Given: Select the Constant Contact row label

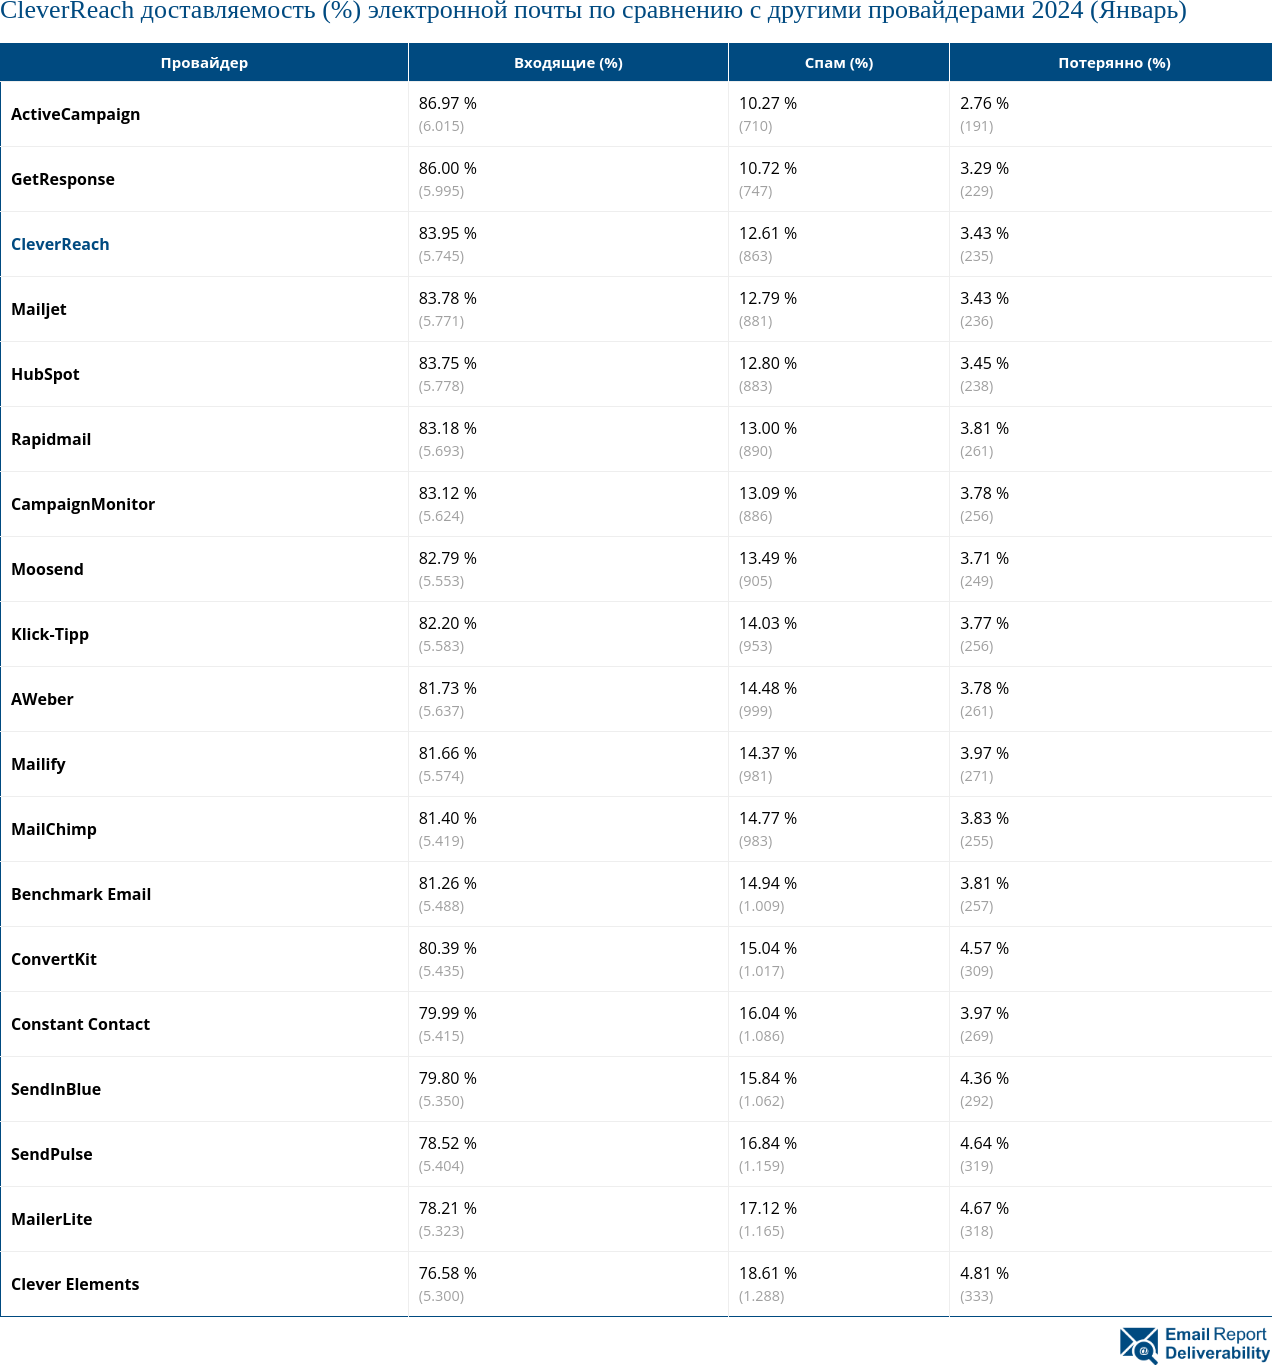Looking at the screenshot, I should pyautogui.click(x=80, y=1024).
